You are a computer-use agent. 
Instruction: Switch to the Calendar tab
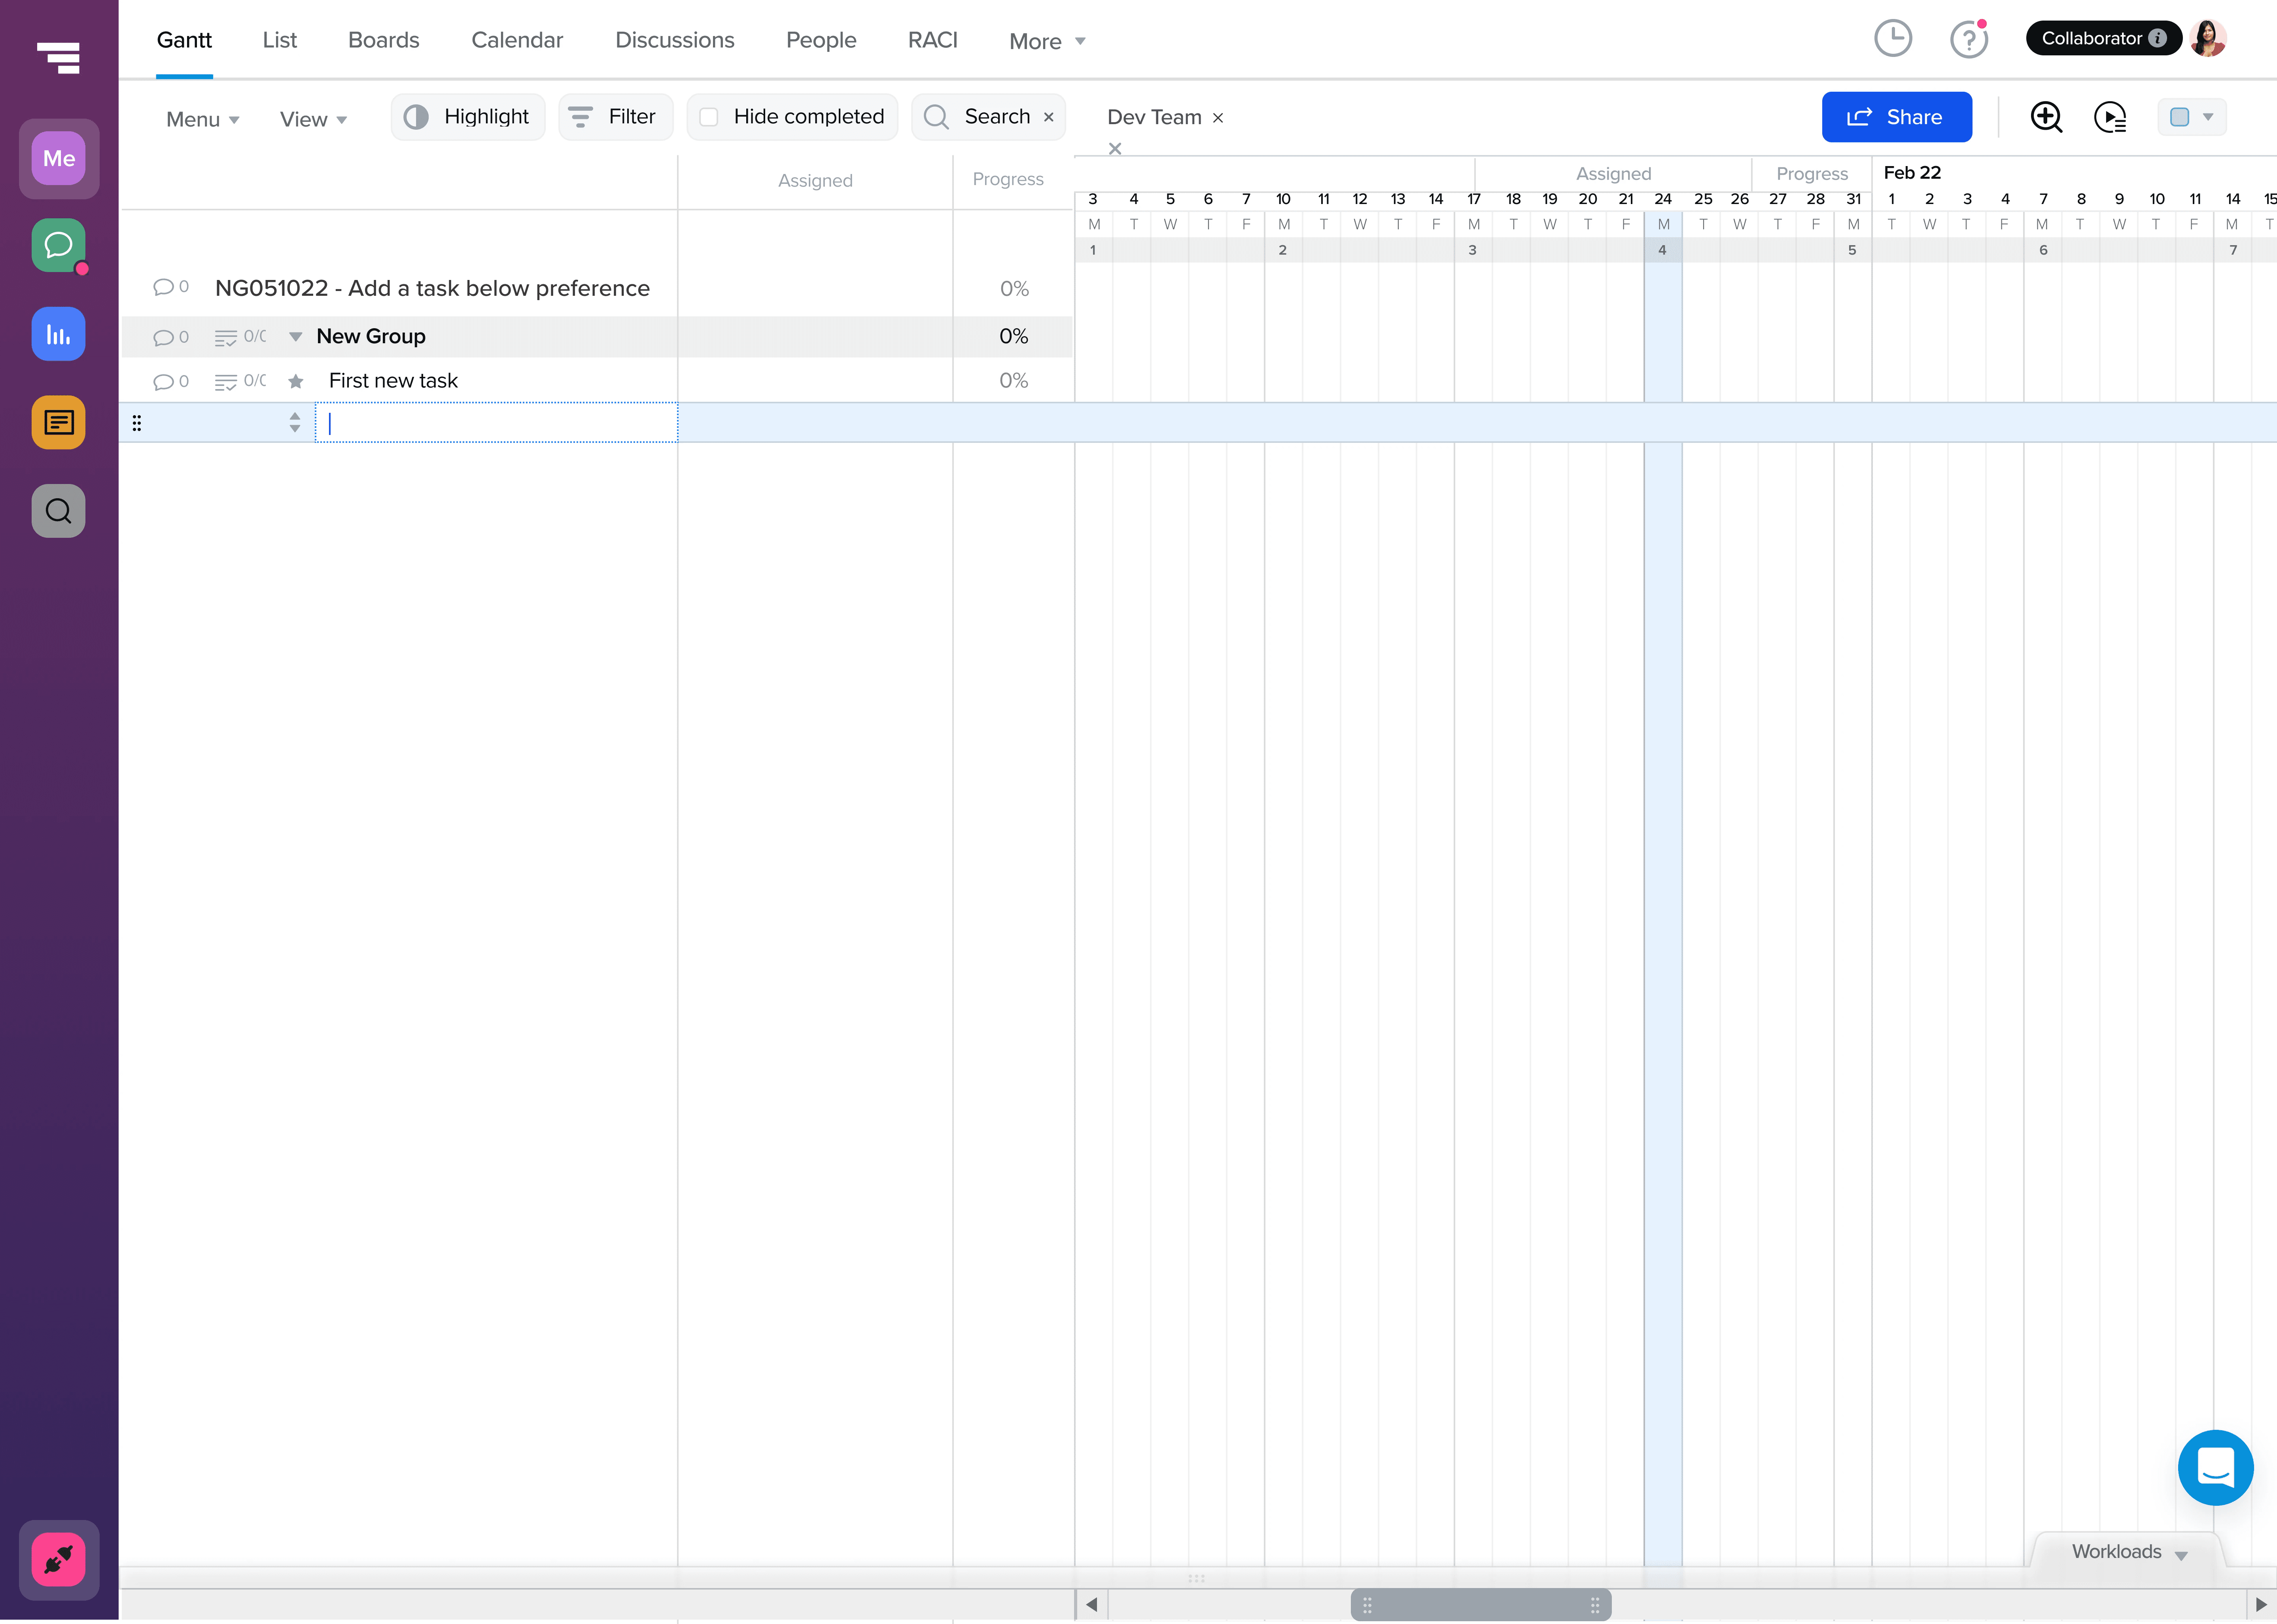517,40
